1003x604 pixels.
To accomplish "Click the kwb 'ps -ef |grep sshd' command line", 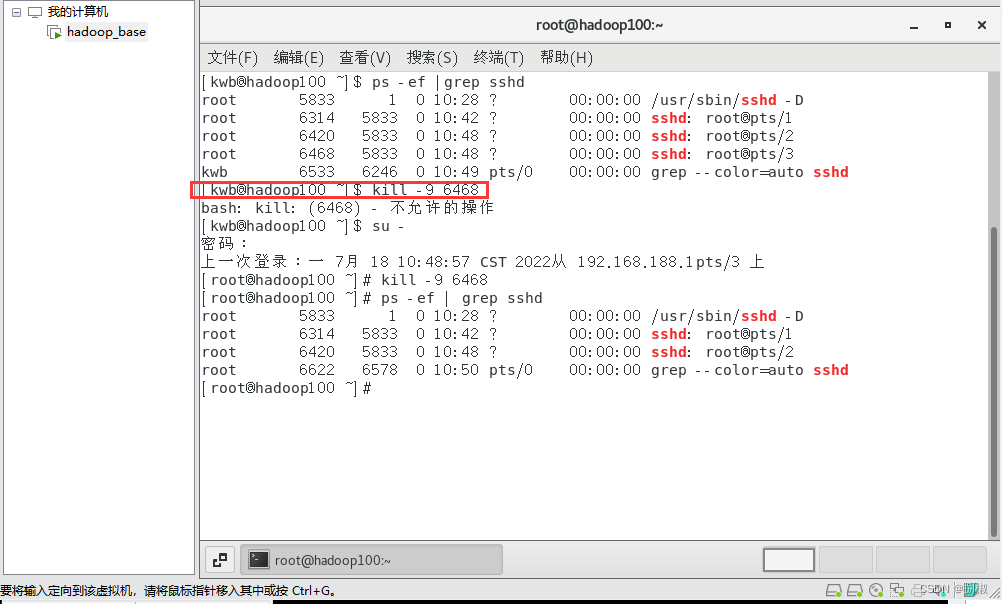I will [x=363, y=82].
